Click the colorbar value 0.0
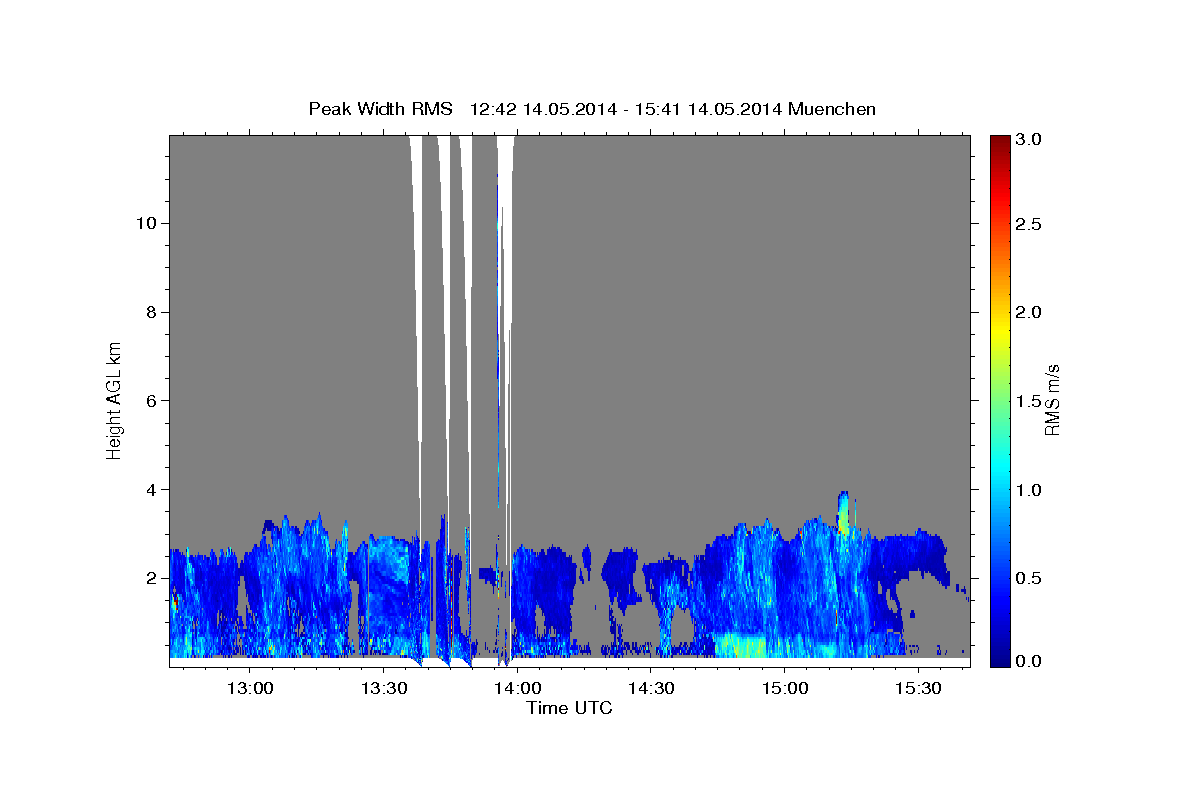The height and width of the screenshot is (800, 1200). tap(1029, 661)
